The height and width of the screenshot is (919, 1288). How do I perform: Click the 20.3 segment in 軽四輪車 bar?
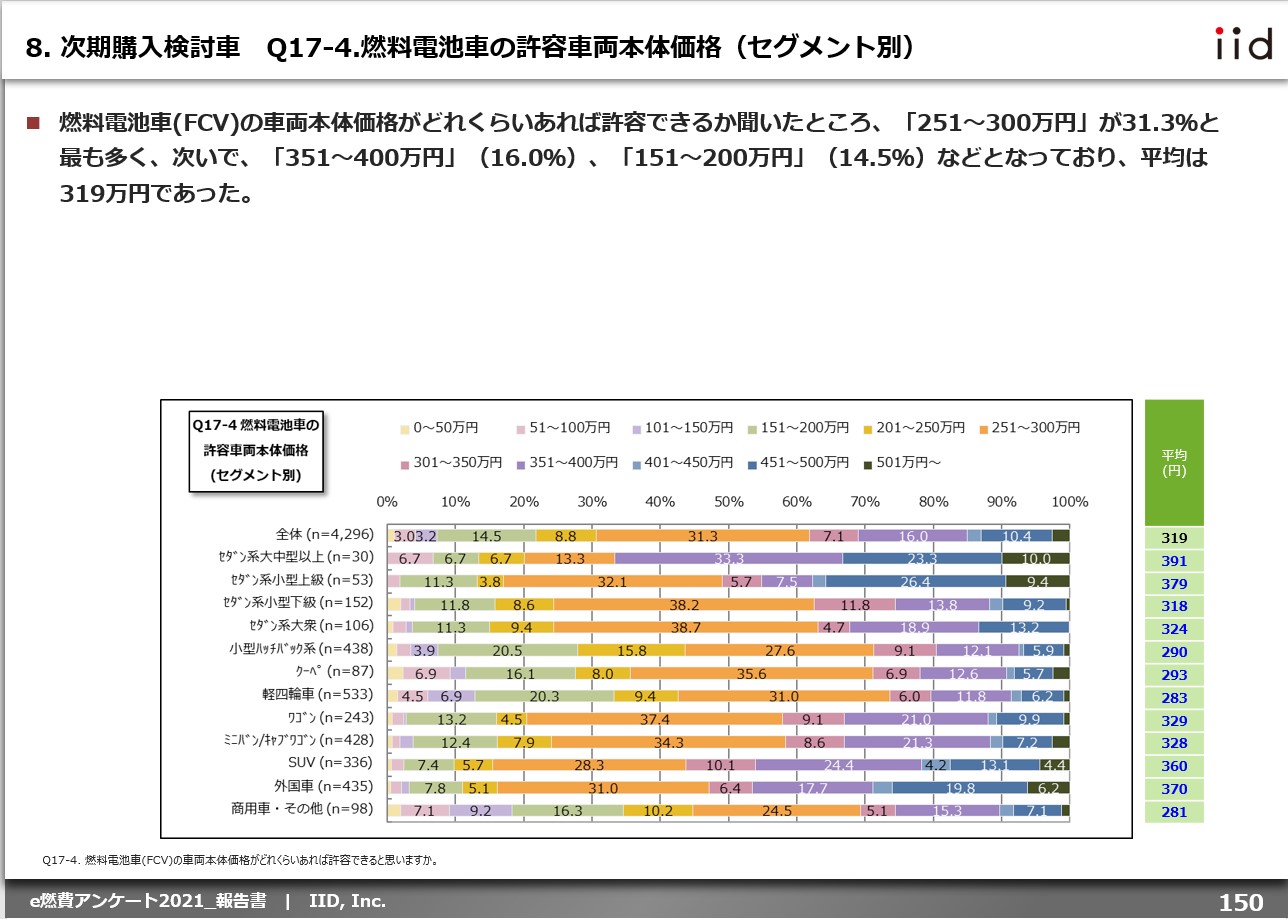click(544, 695)
